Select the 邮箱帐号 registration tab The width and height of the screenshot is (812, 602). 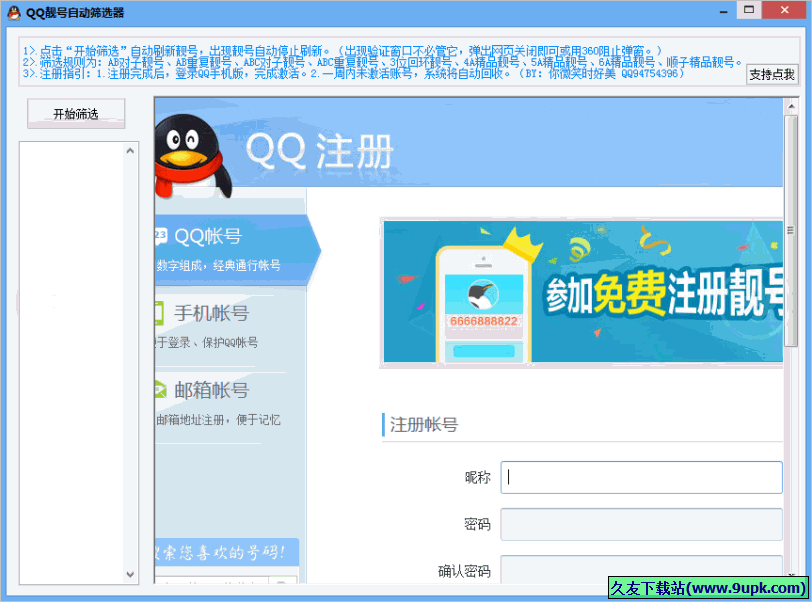coord(230,404)
